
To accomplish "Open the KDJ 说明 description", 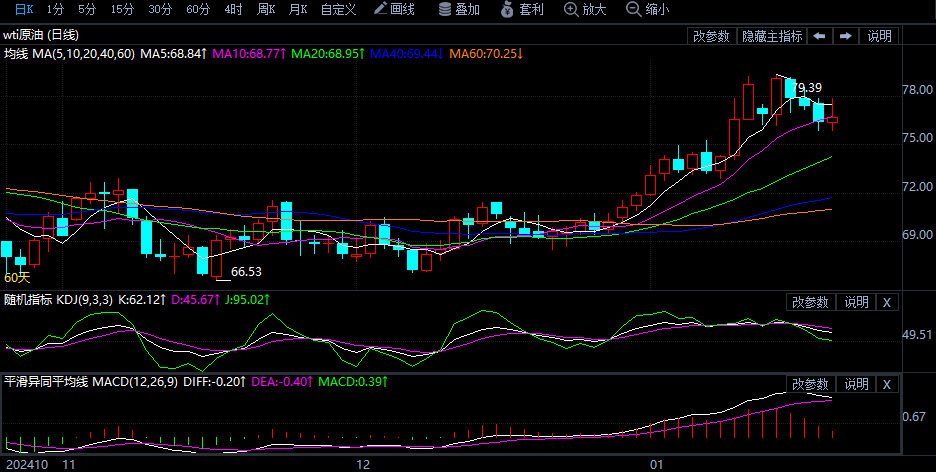I will click(856, 302).
